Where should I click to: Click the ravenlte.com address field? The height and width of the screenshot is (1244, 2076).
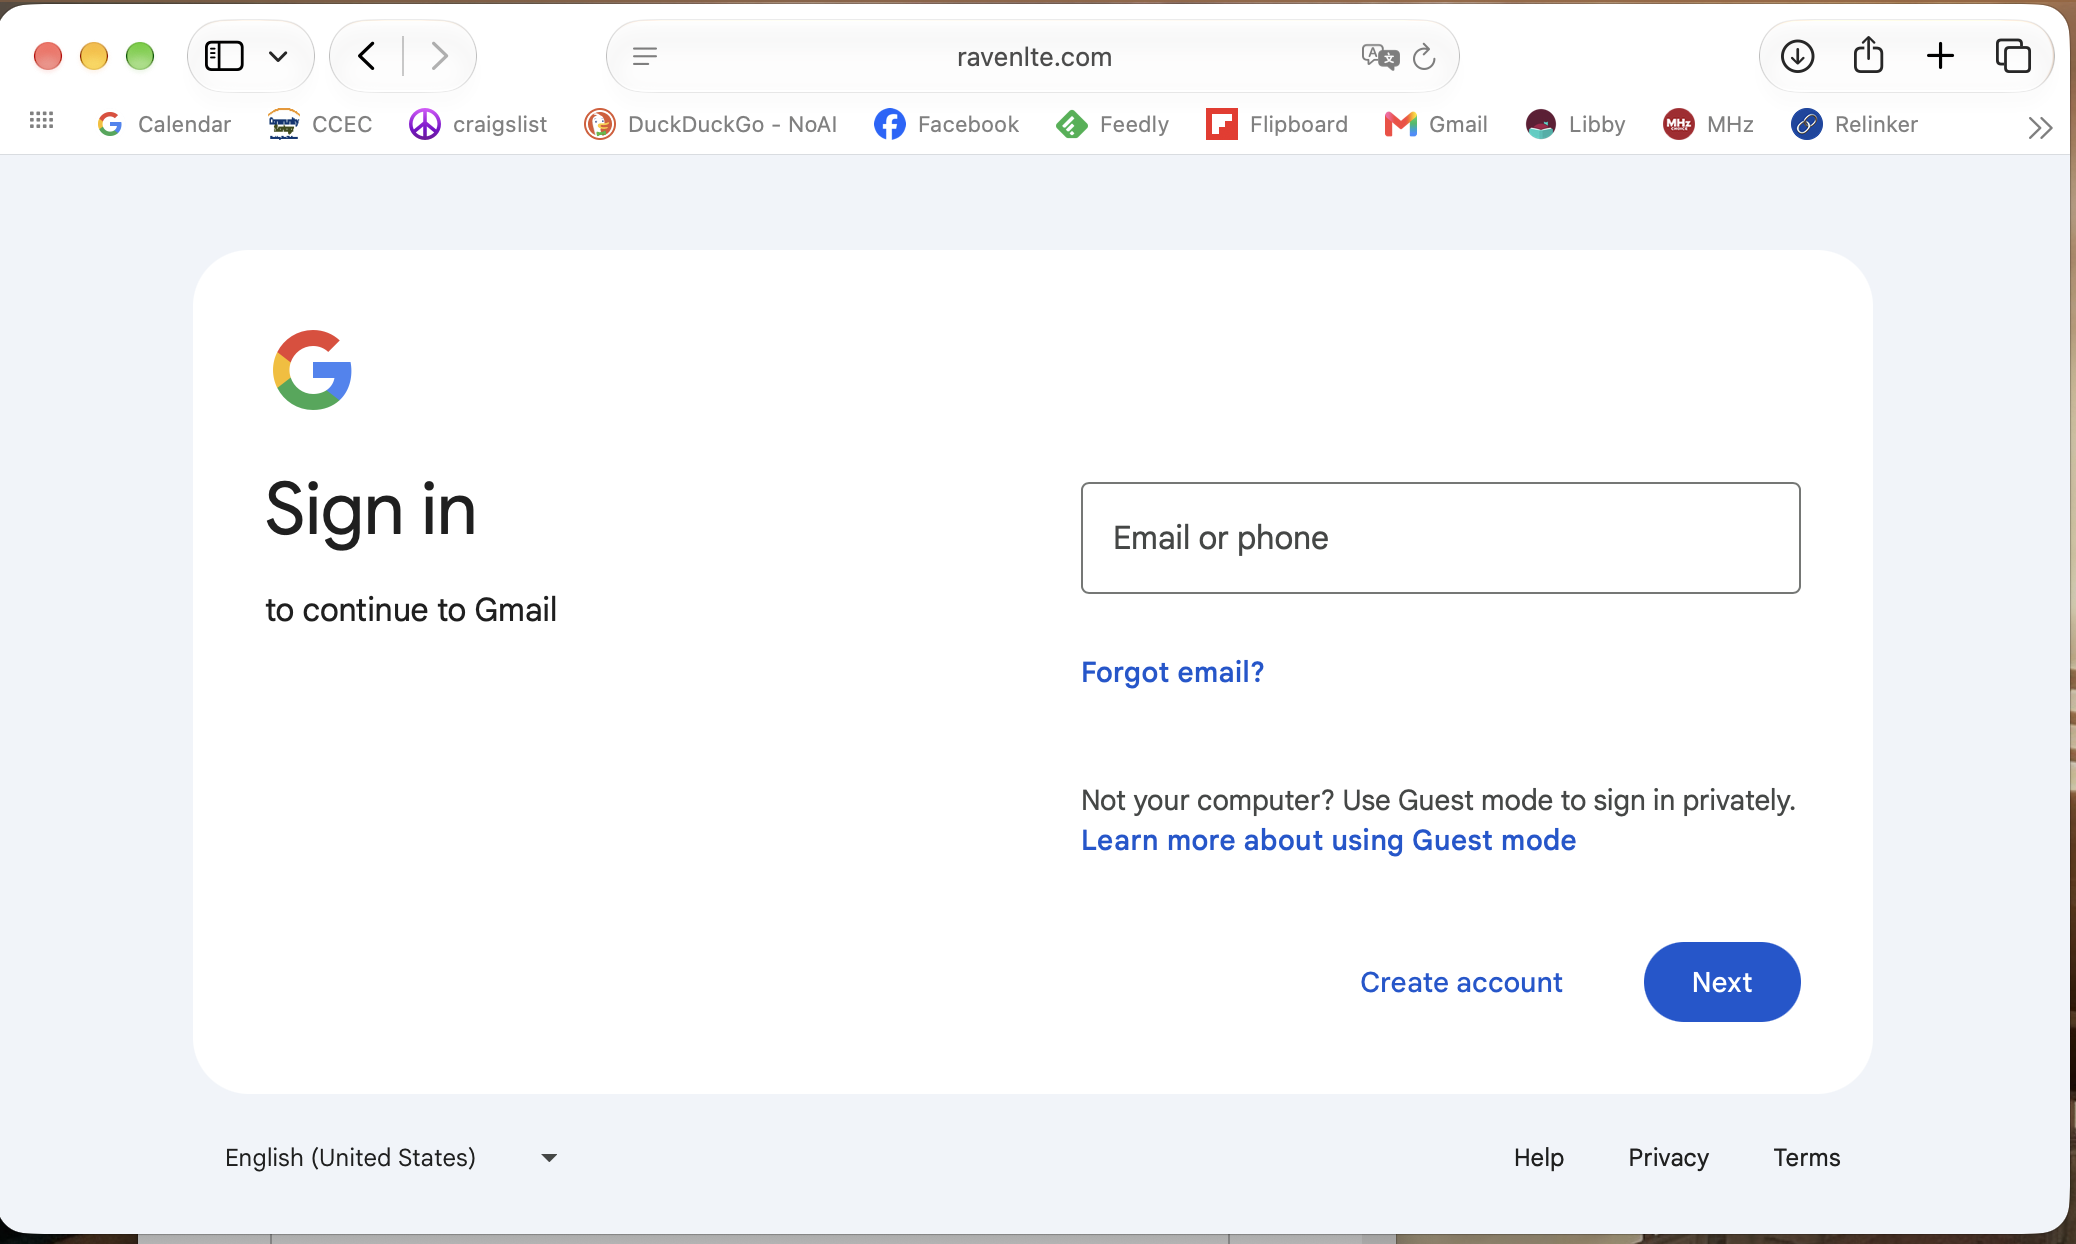[1033, 57]
